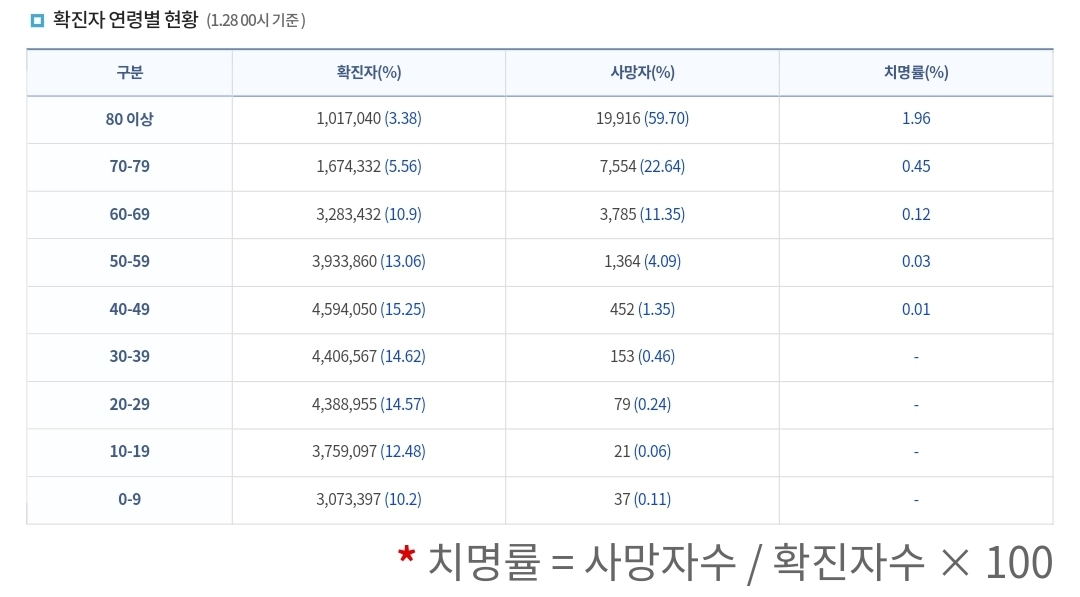This screenshot has width=1080, height=597.
Task: Click confirmed cases cell 4,594,050 (15.25)
Action: point(368,309)
